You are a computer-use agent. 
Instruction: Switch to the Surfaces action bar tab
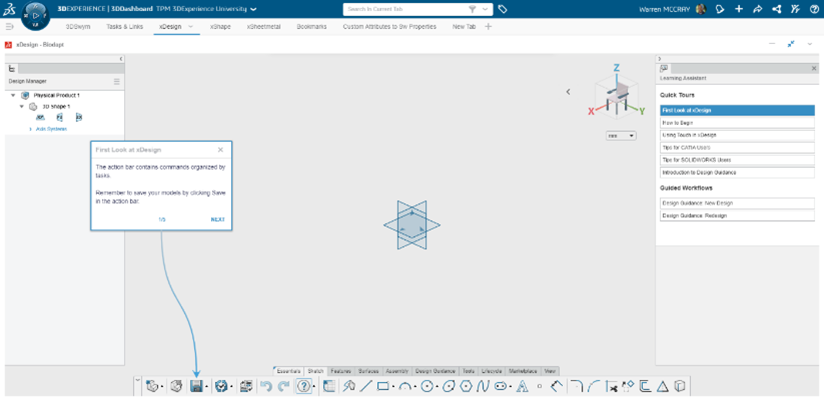pos(368,371)
